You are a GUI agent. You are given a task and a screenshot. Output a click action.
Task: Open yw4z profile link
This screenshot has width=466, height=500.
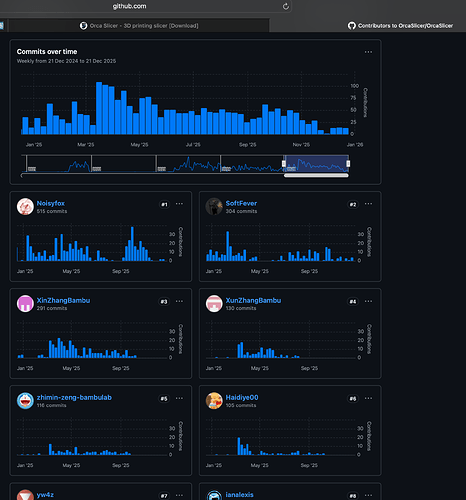45,495
